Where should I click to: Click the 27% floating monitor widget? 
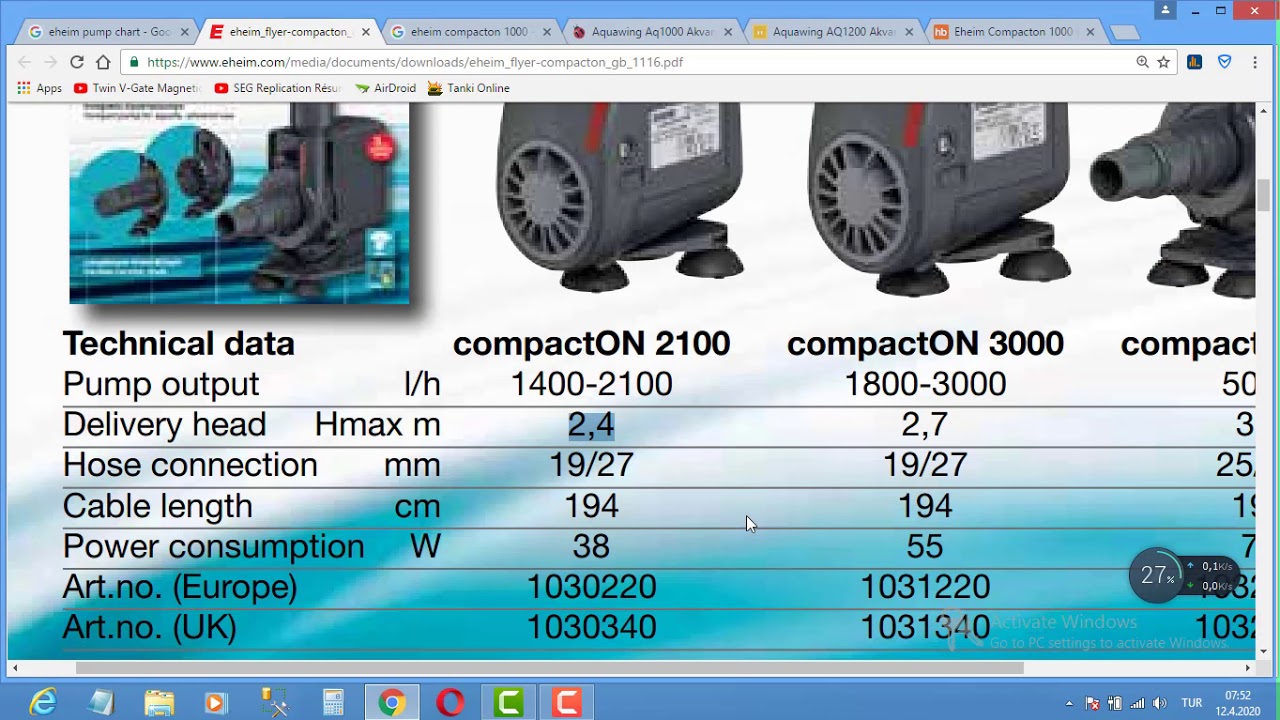point(1157,575)
